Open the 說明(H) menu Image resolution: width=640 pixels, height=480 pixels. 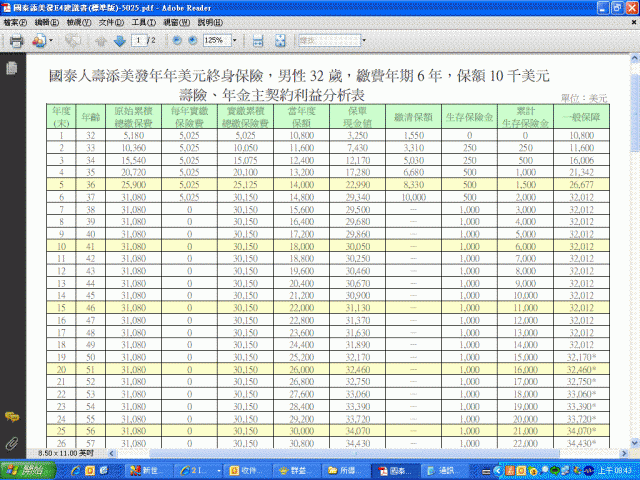click(210, 22)
